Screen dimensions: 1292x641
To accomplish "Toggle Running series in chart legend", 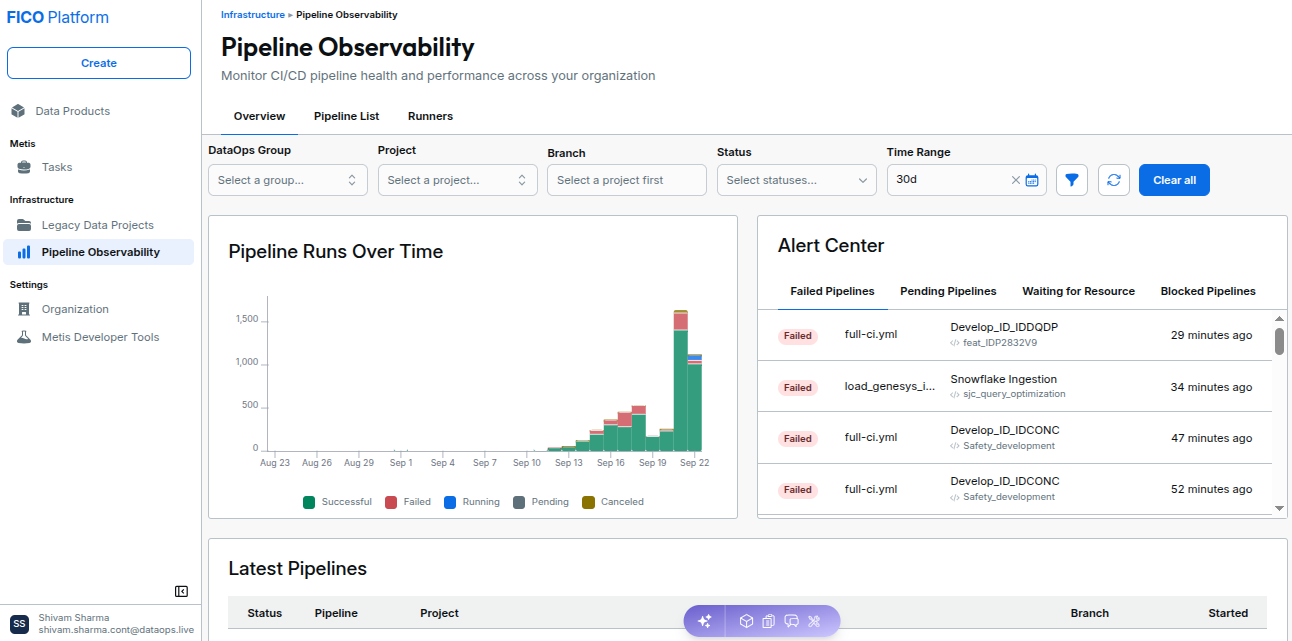I will 472,502.
